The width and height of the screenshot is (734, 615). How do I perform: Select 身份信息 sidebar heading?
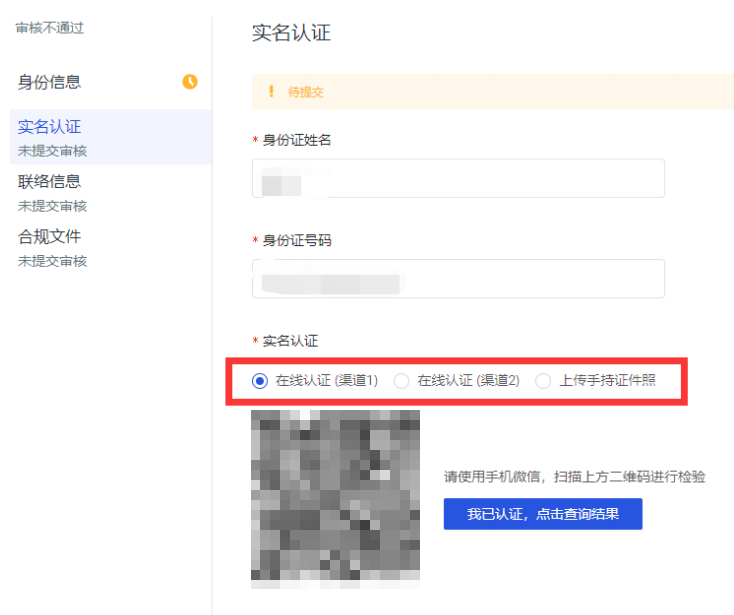point(49,82)
